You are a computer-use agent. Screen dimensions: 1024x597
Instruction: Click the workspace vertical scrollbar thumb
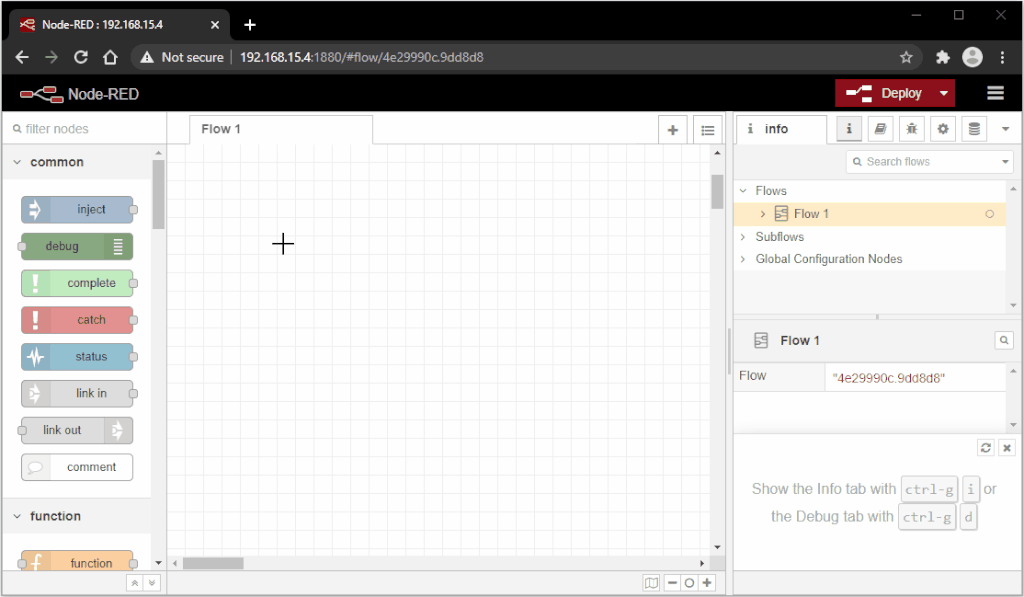[x=717, y=191]
